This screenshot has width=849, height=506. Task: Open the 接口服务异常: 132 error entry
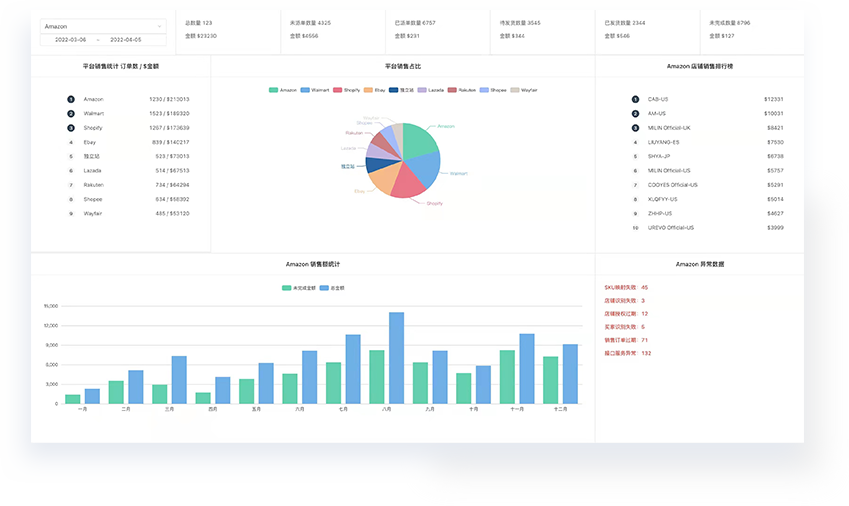[x=628, y=353]
